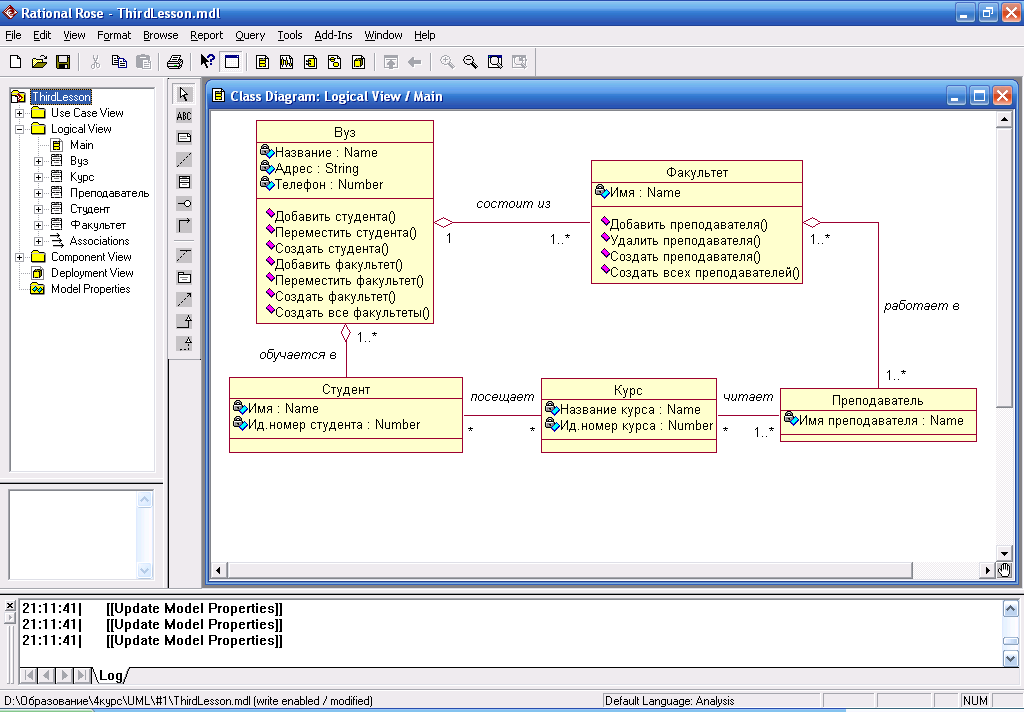Screen dimensions: 1024x712
Task: Expand the Associations node
Action: tap(39, 241)
